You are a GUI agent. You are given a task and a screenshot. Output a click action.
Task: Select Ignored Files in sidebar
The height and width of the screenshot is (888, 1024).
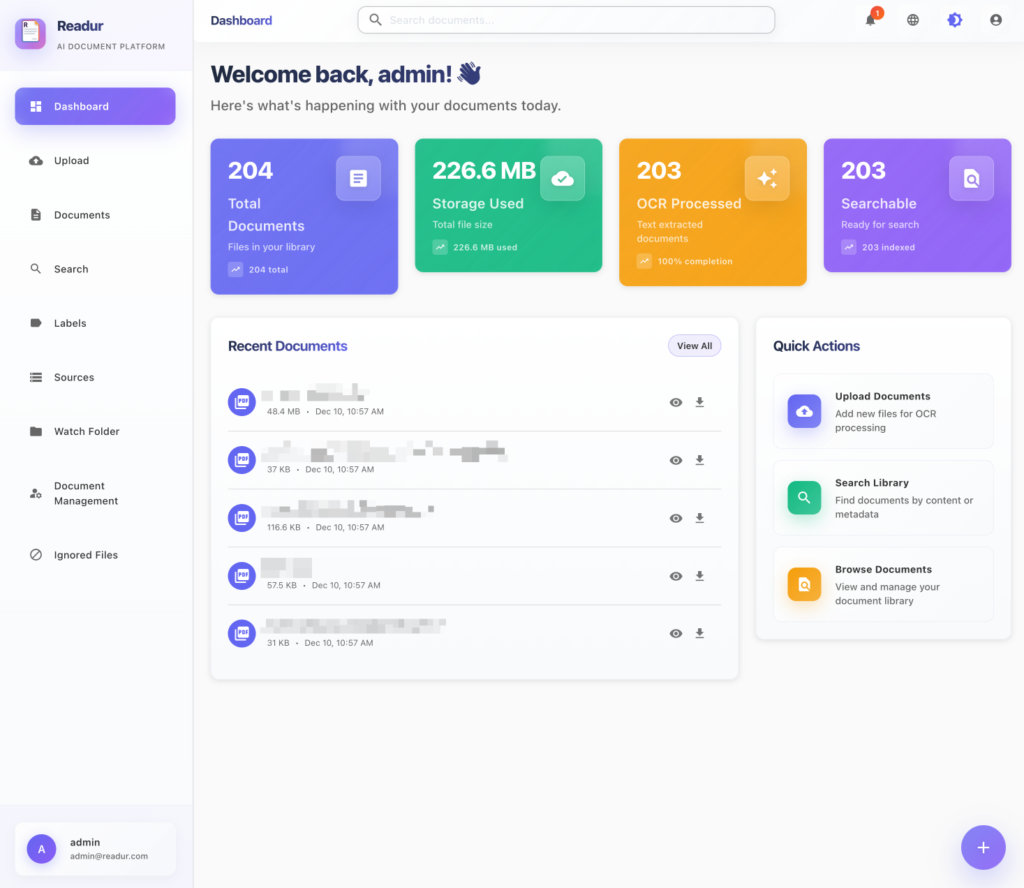click(x=85, y=555)
